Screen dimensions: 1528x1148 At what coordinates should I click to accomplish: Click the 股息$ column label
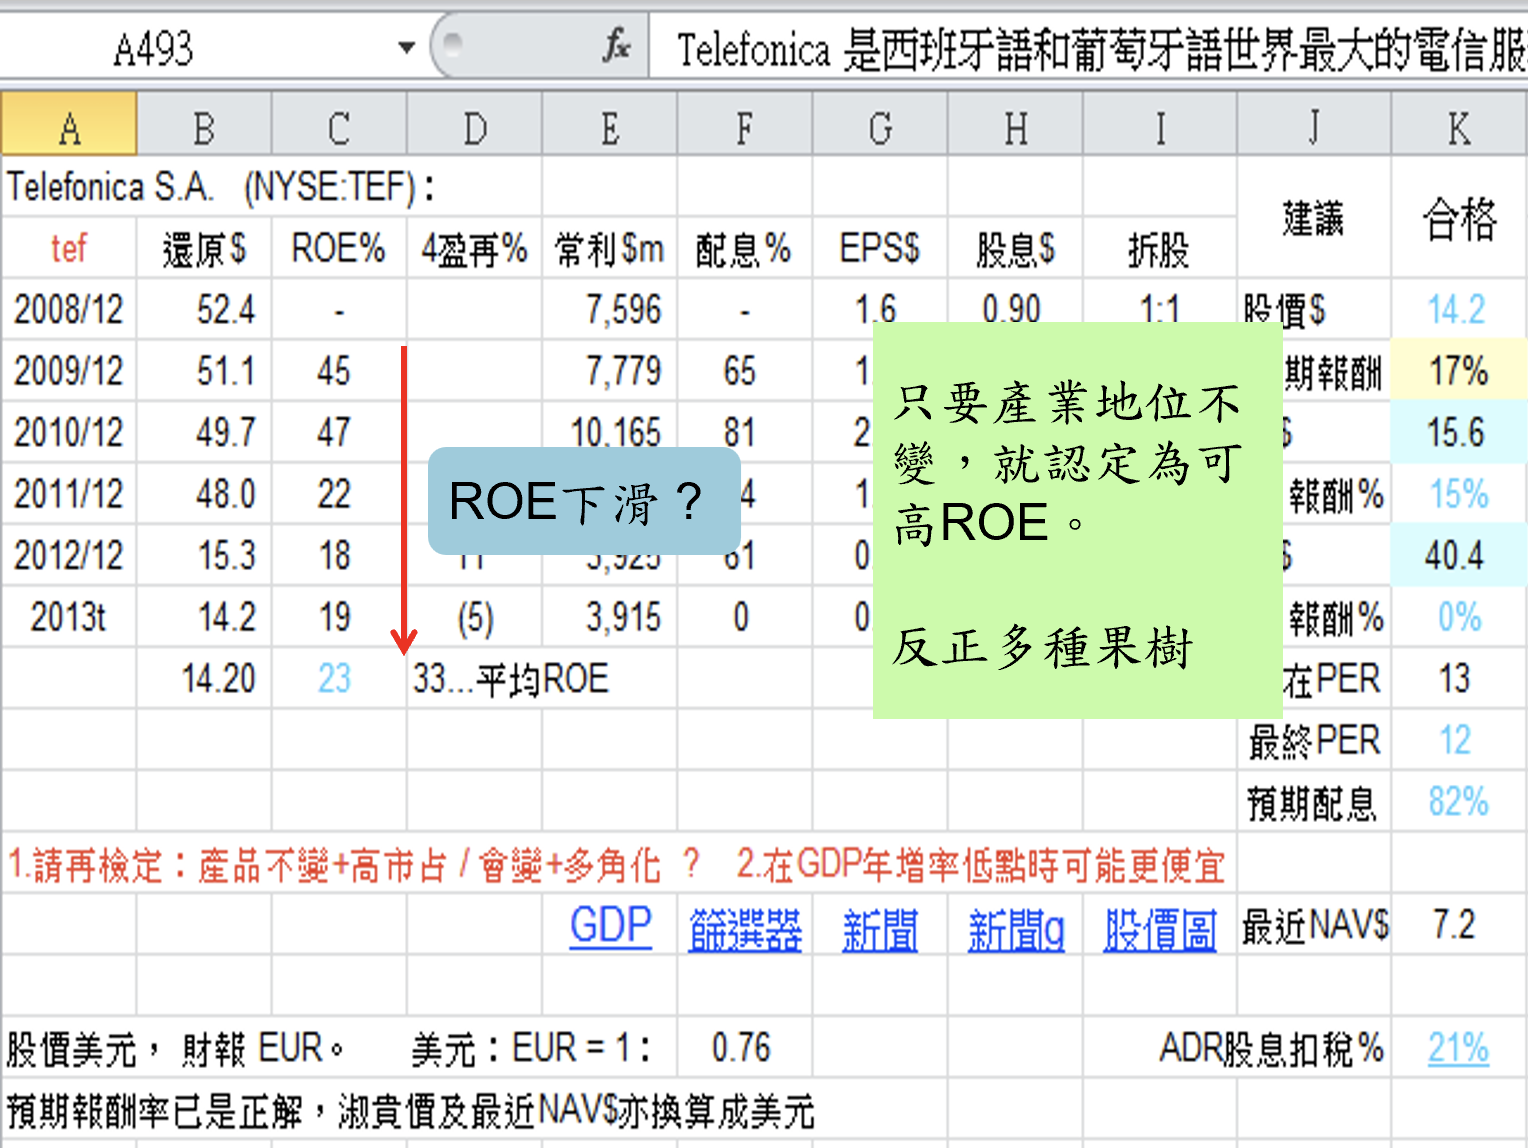pos(1015,249)
